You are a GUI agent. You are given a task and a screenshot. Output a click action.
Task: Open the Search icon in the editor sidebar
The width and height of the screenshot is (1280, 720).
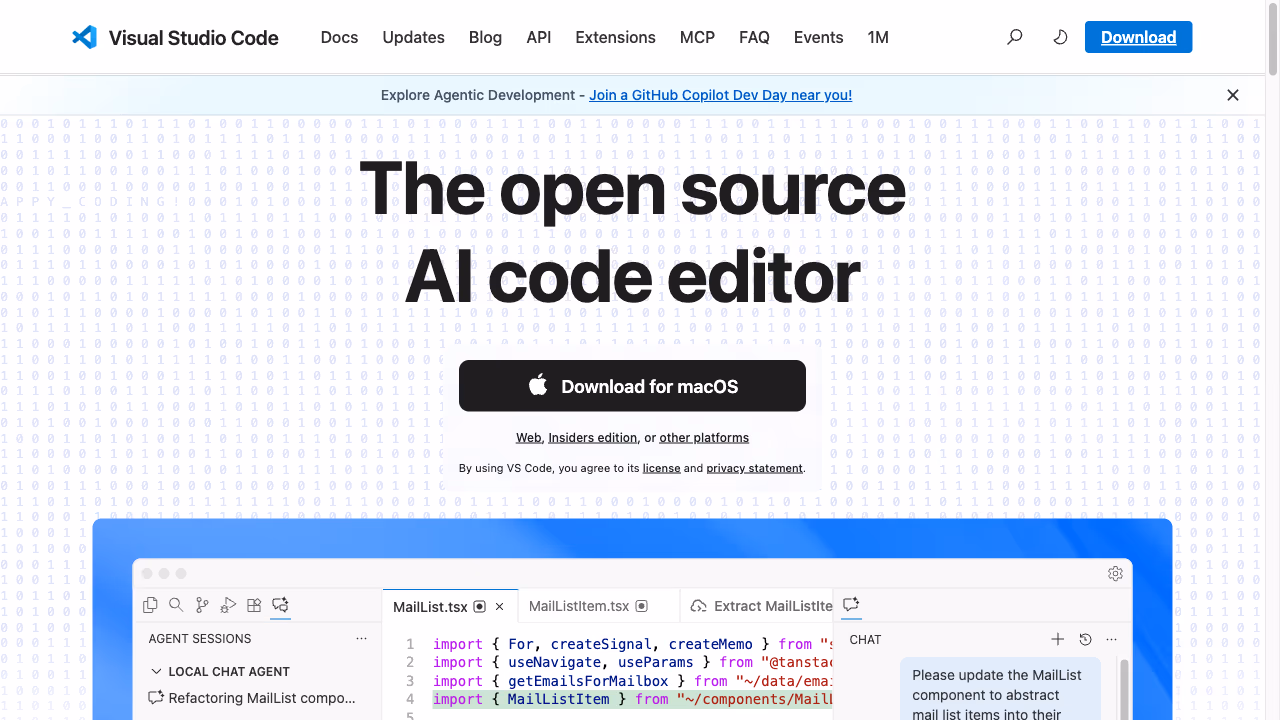coord(176,605)
